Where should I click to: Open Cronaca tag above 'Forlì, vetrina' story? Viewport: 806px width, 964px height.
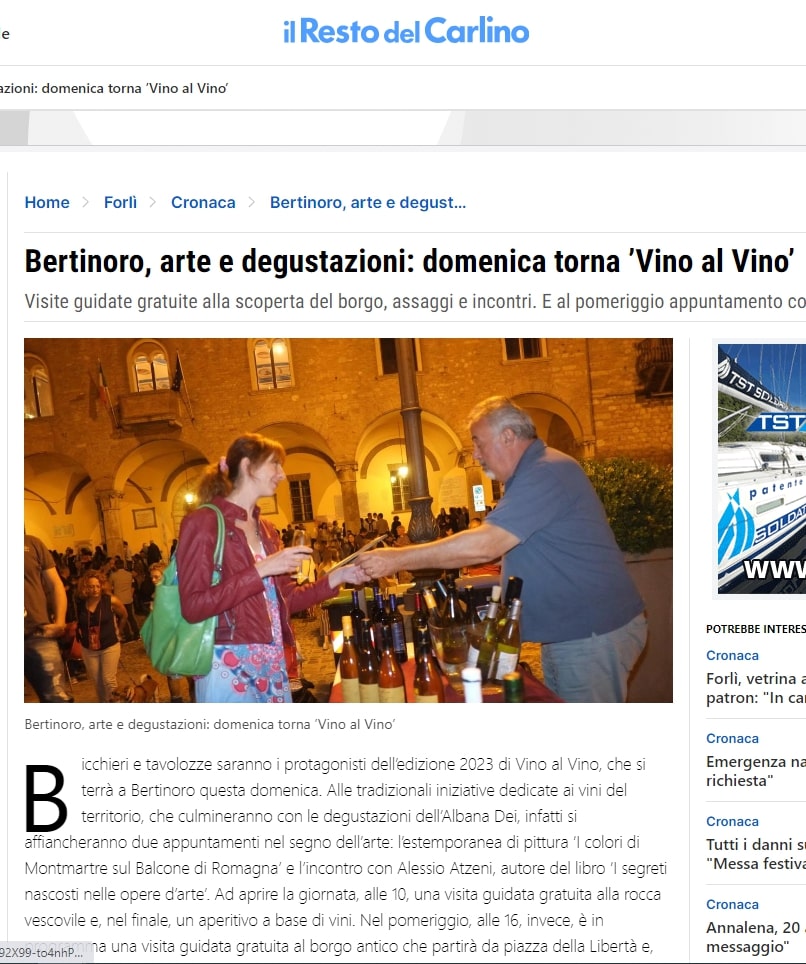(x=732, y=655)
